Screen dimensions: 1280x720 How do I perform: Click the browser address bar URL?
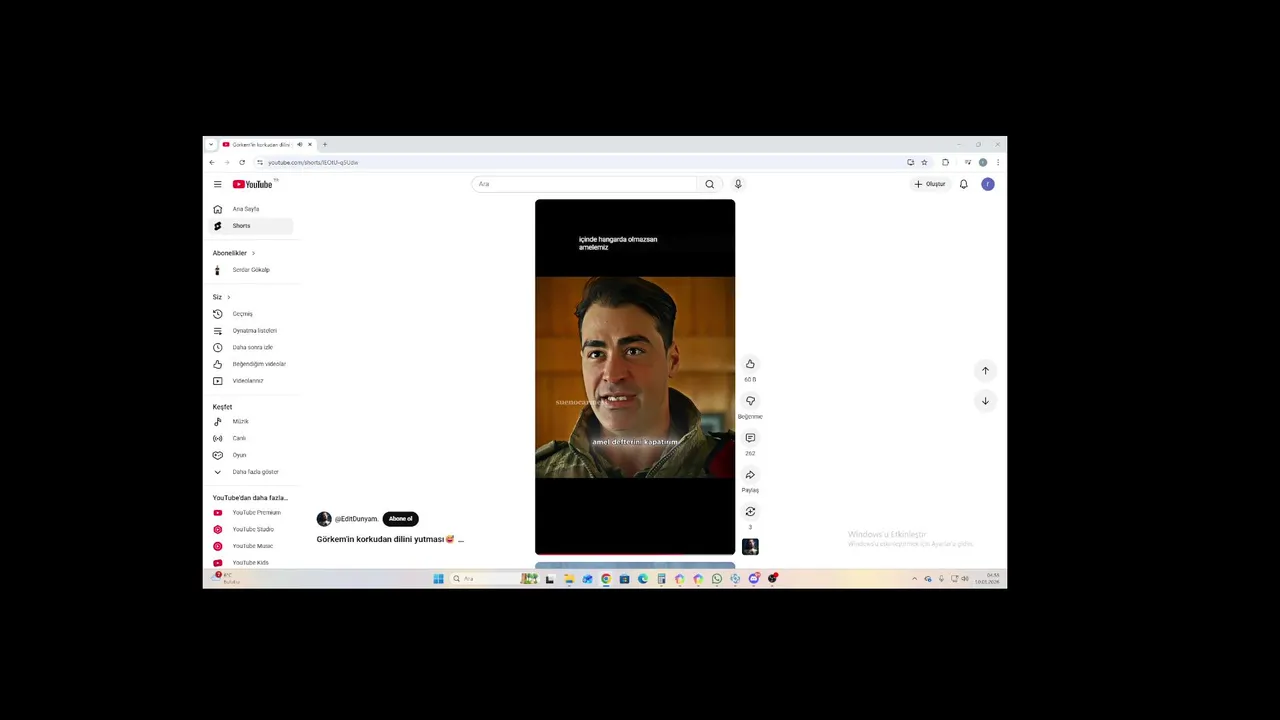(x=313, y=162)
